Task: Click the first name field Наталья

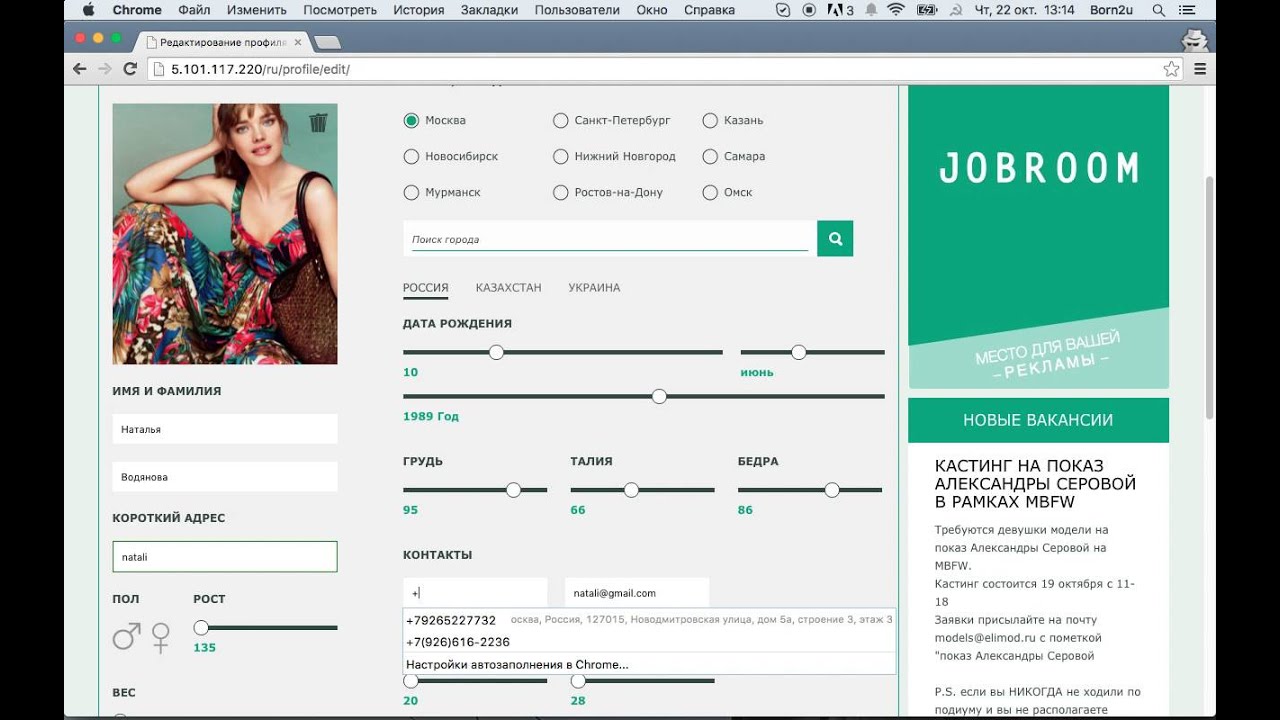Action: pos(225,429)
